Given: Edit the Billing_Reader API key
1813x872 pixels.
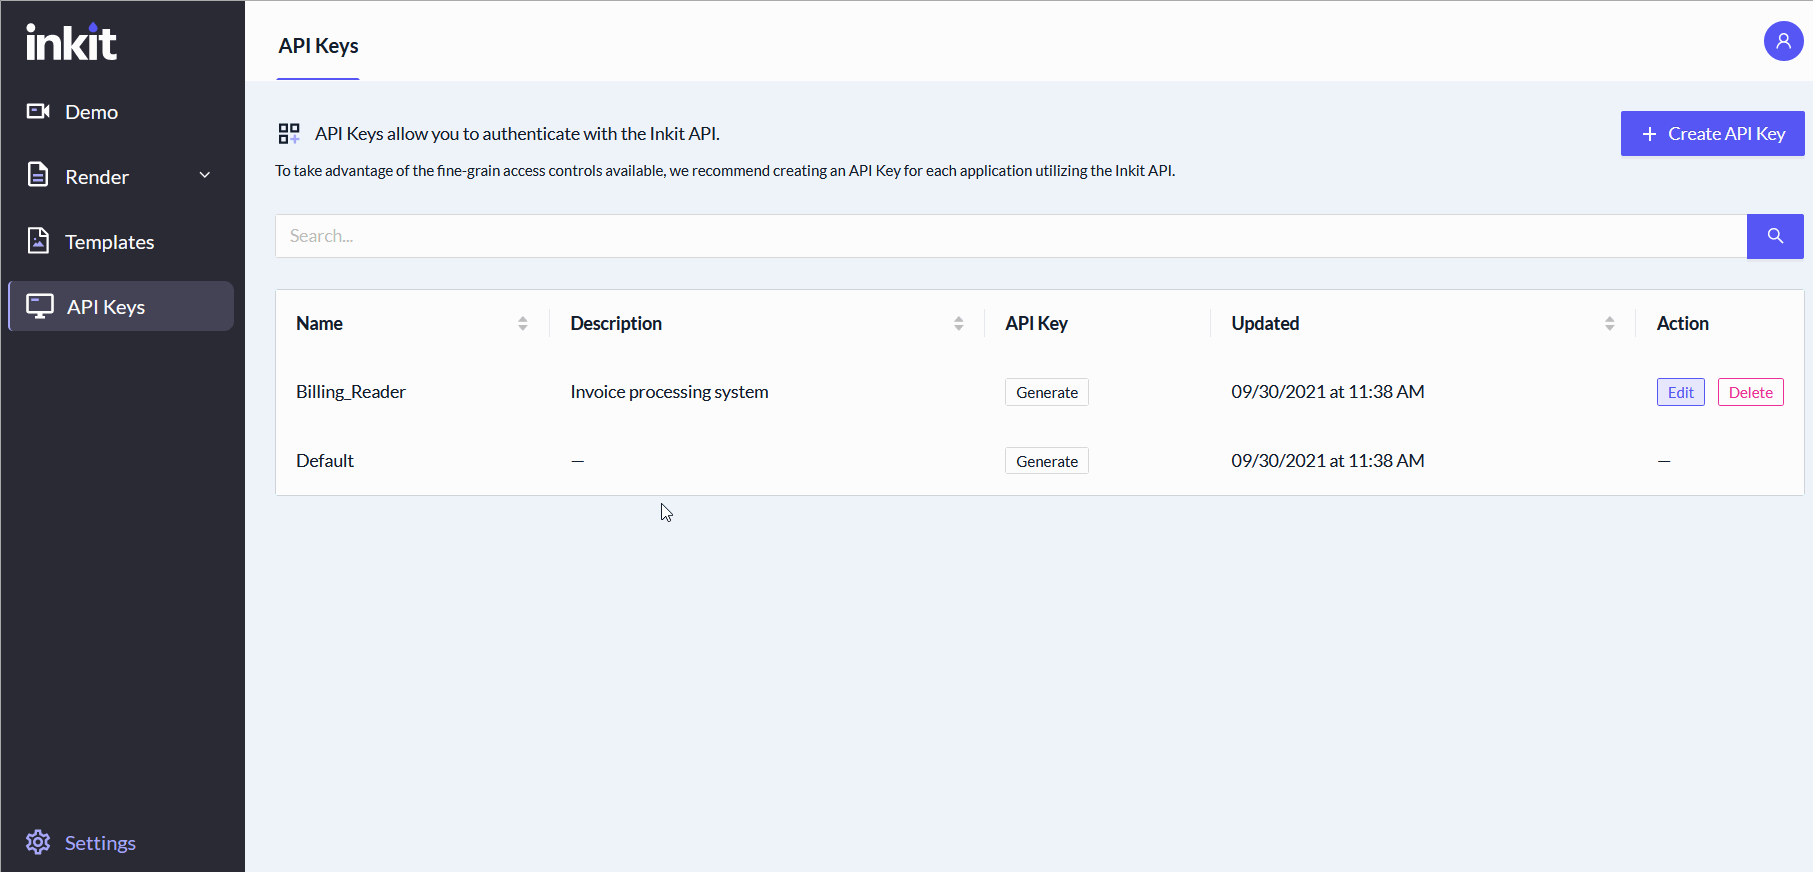Looking at the screenshot, I should 1680,392.
